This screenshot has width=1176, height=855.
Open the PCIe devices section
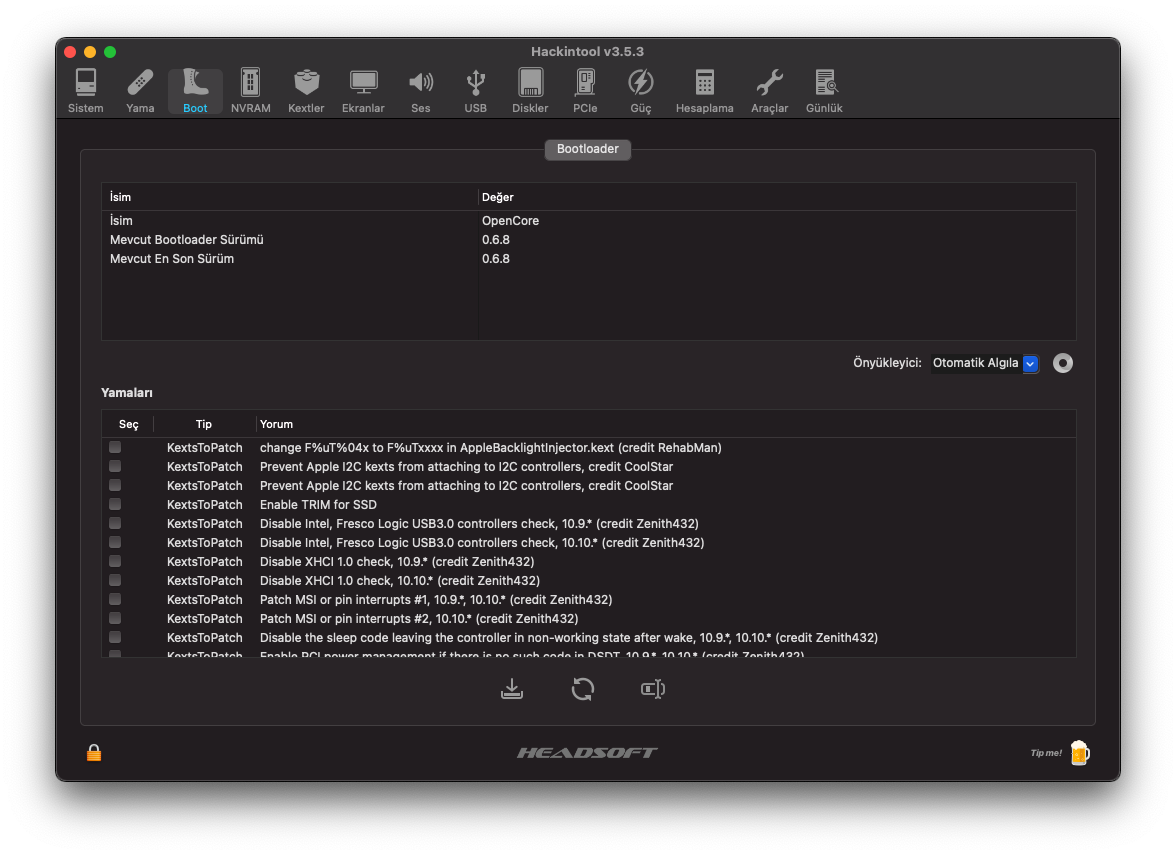coord(585,90)
